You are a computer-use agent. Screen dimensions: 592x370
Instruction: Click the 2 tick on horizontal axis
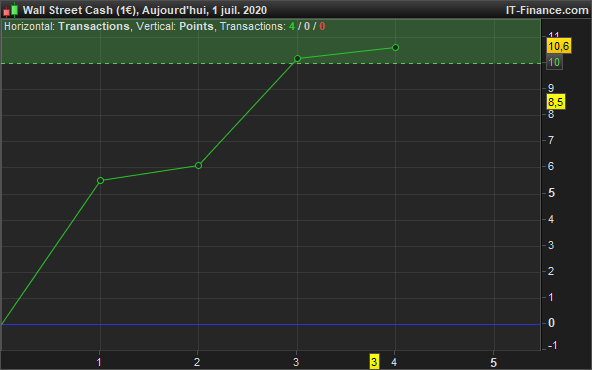pos(197,362)
